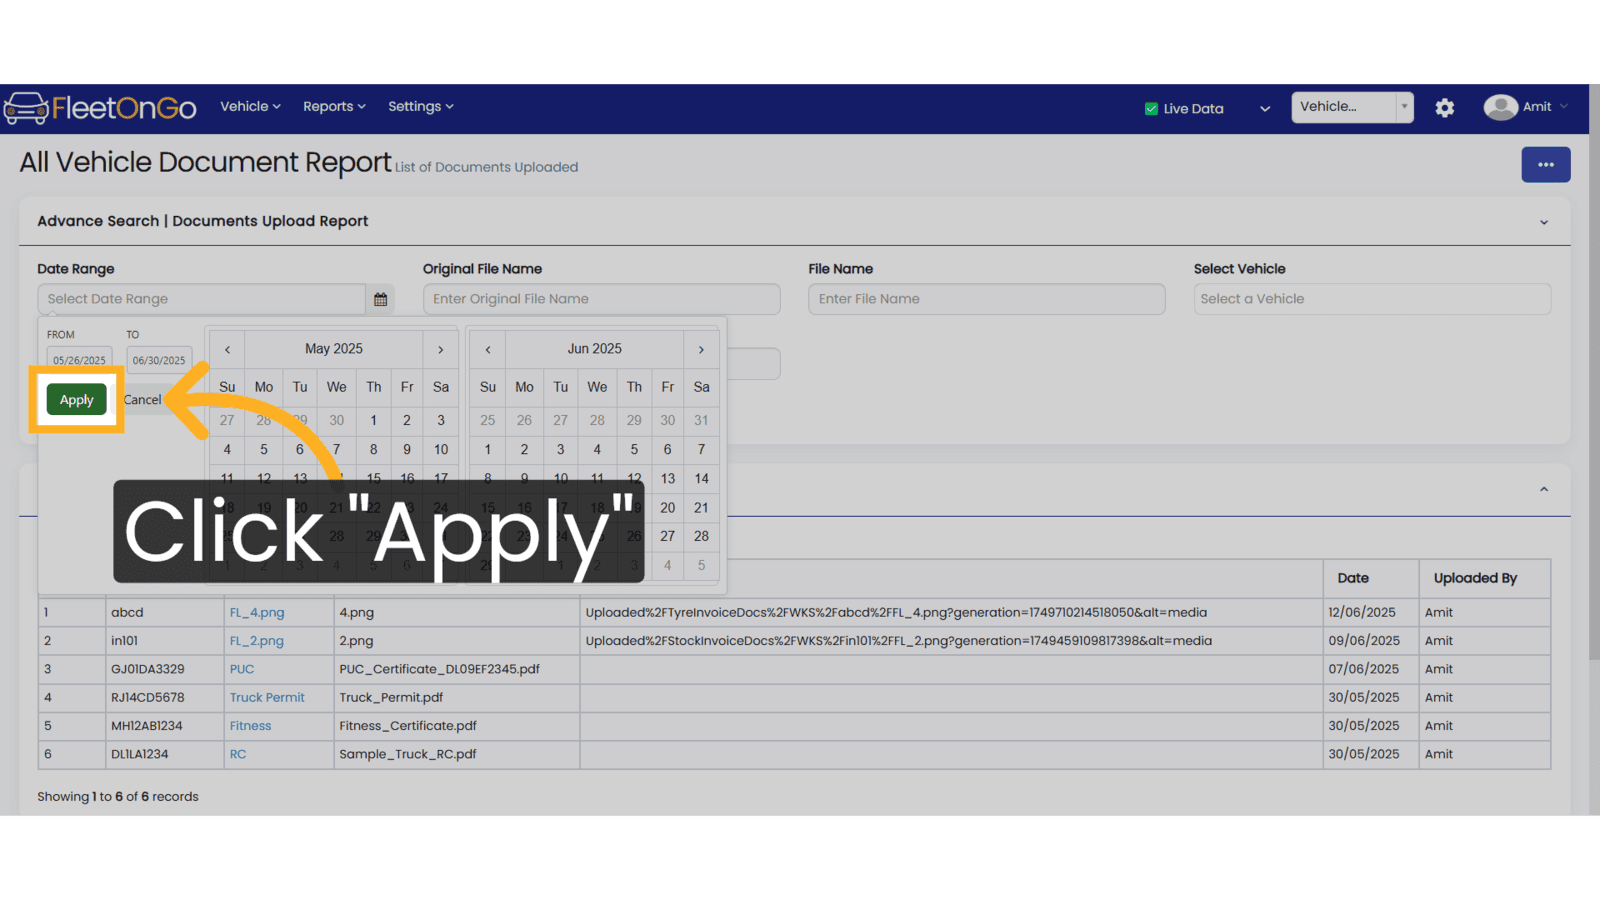The width and height of the screenshot is (1600, 900).
Task: Open the FL_2.png document link
Action: click(257, 641)
